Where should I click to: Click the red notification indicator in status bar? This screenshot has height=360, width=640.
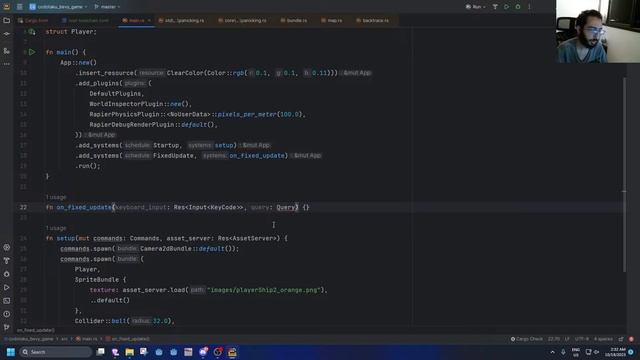(631, 339)
